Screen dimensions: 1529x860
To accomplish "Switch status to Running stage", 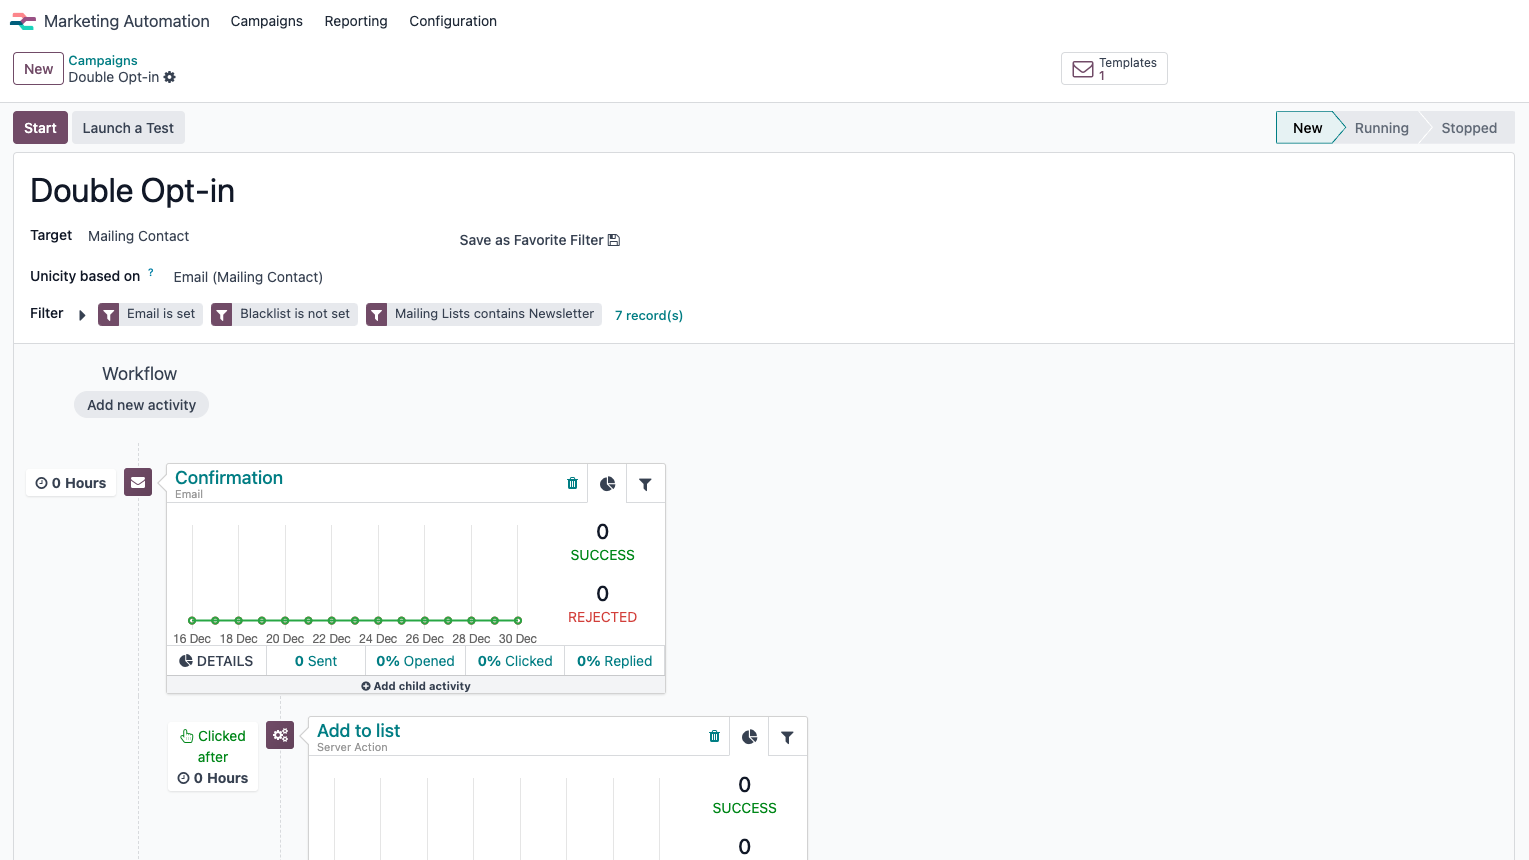I will tap(1381, 128).
